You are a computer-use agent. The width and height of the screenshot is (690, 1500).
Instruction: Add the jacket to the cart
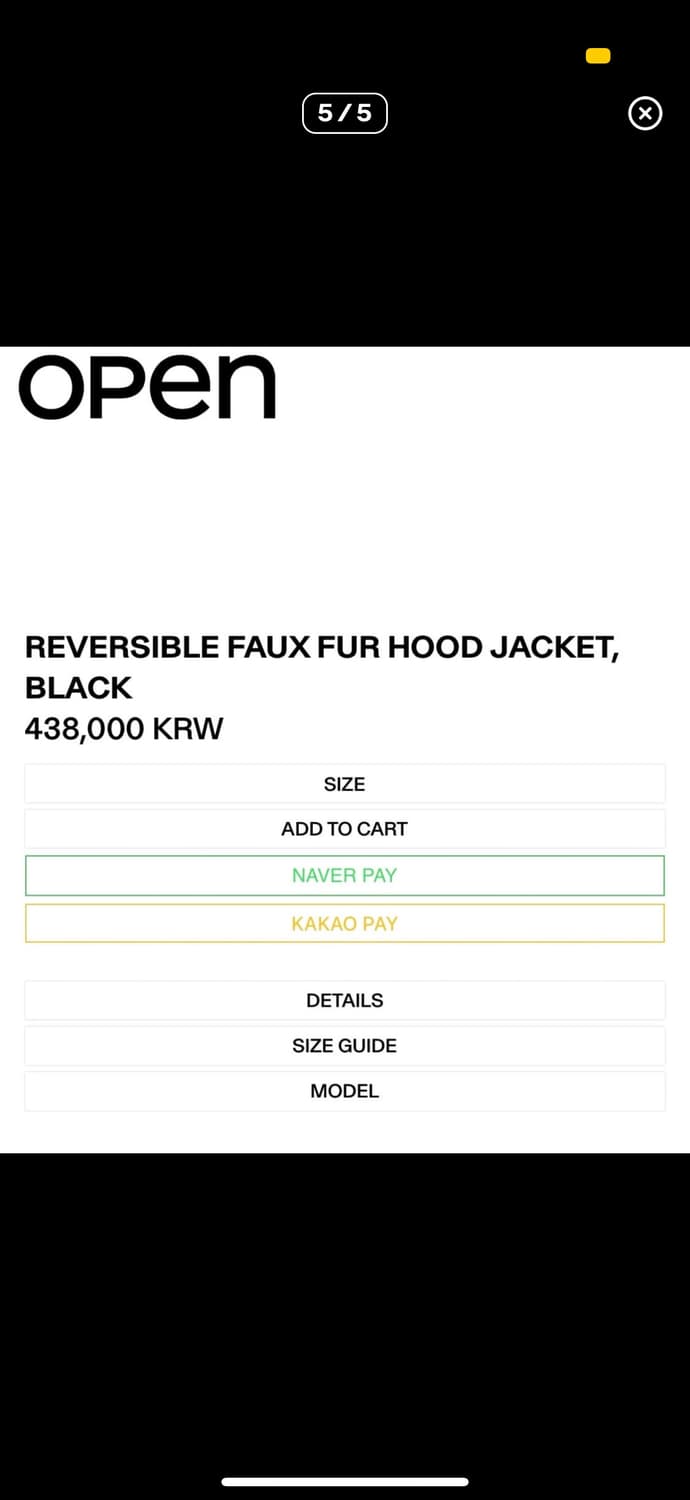pos(344,828)
